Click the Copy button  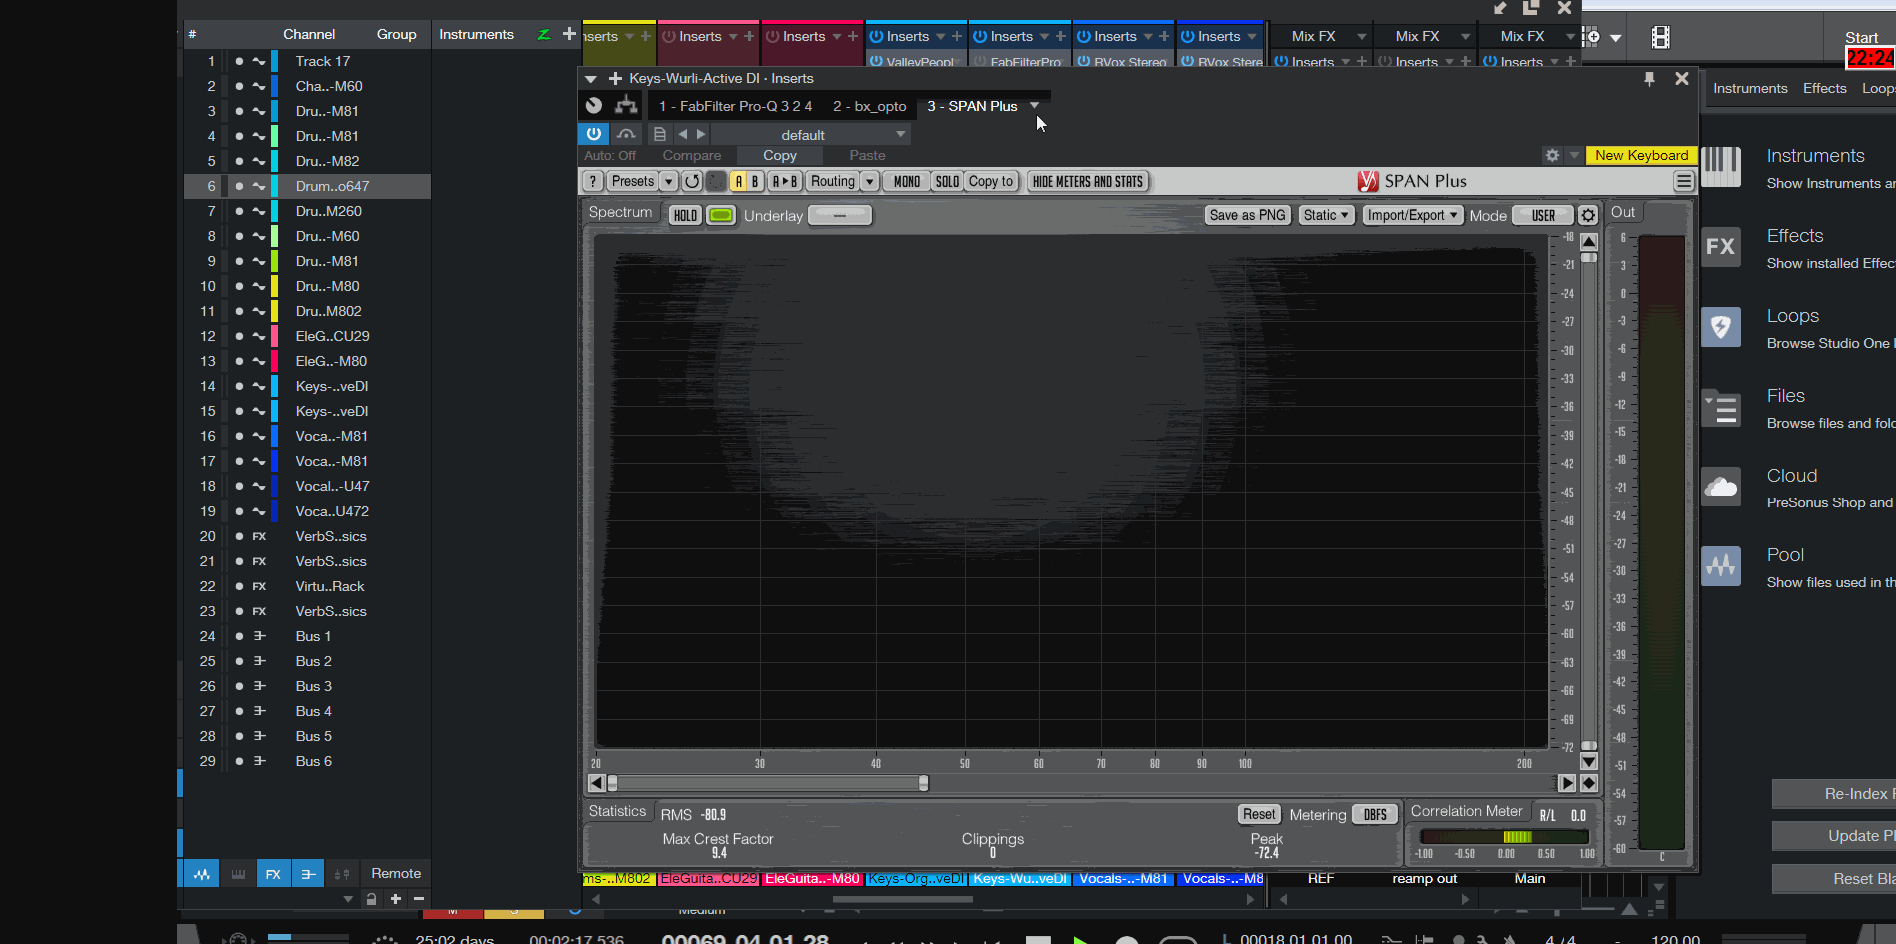pyautogui.click(x=780, y=155)
